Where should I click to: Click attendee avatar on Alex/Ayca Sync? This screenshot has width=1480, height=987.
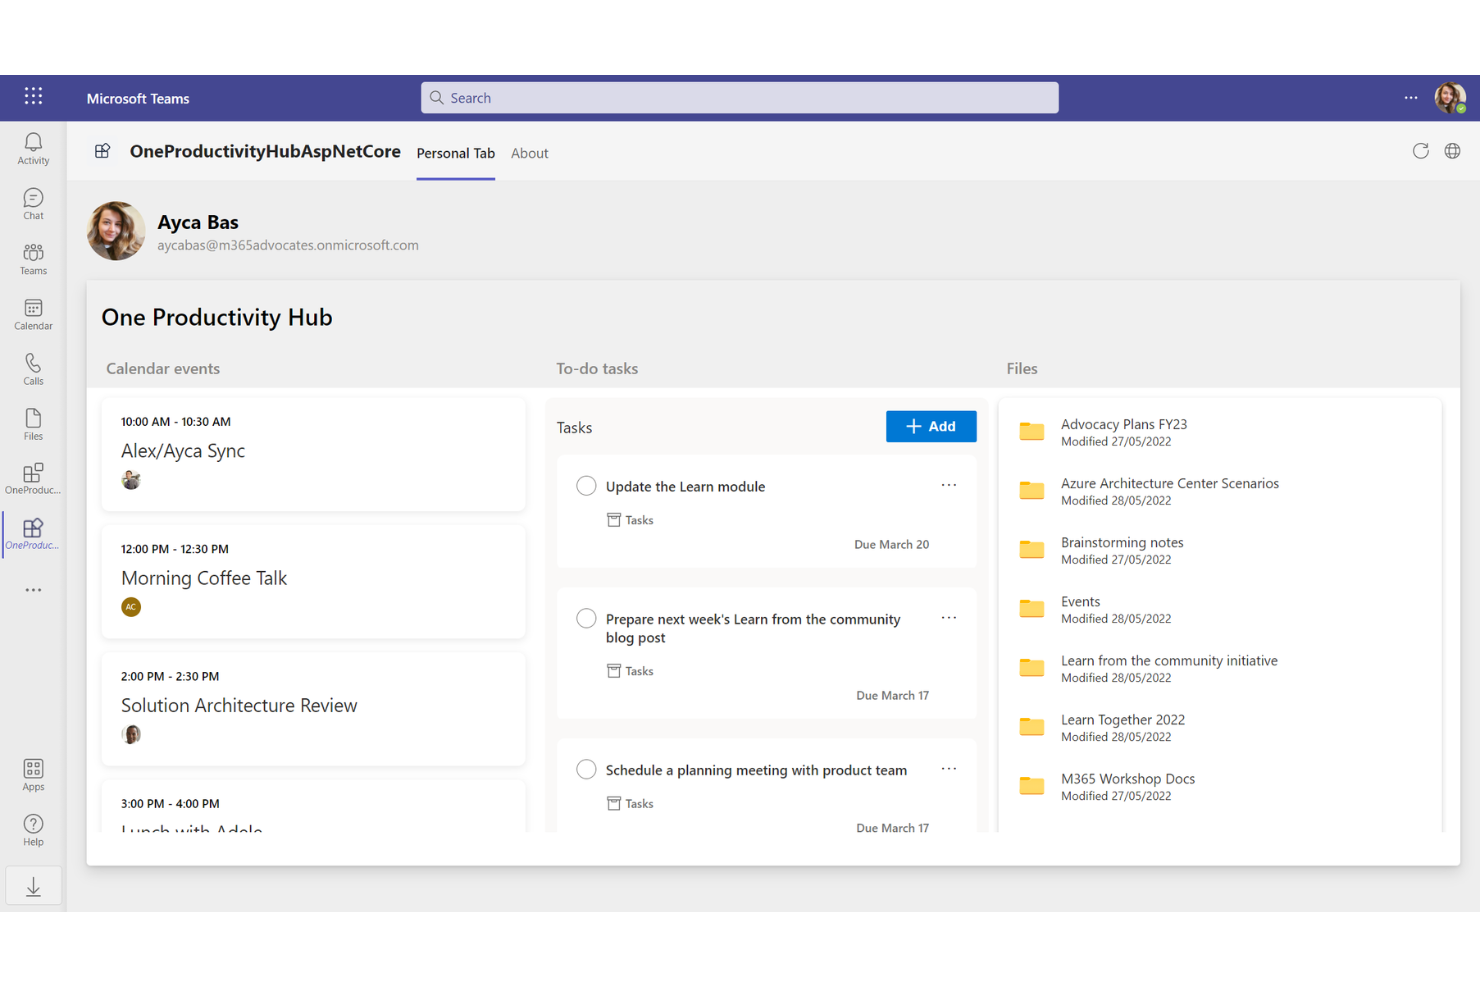point(131,480)
